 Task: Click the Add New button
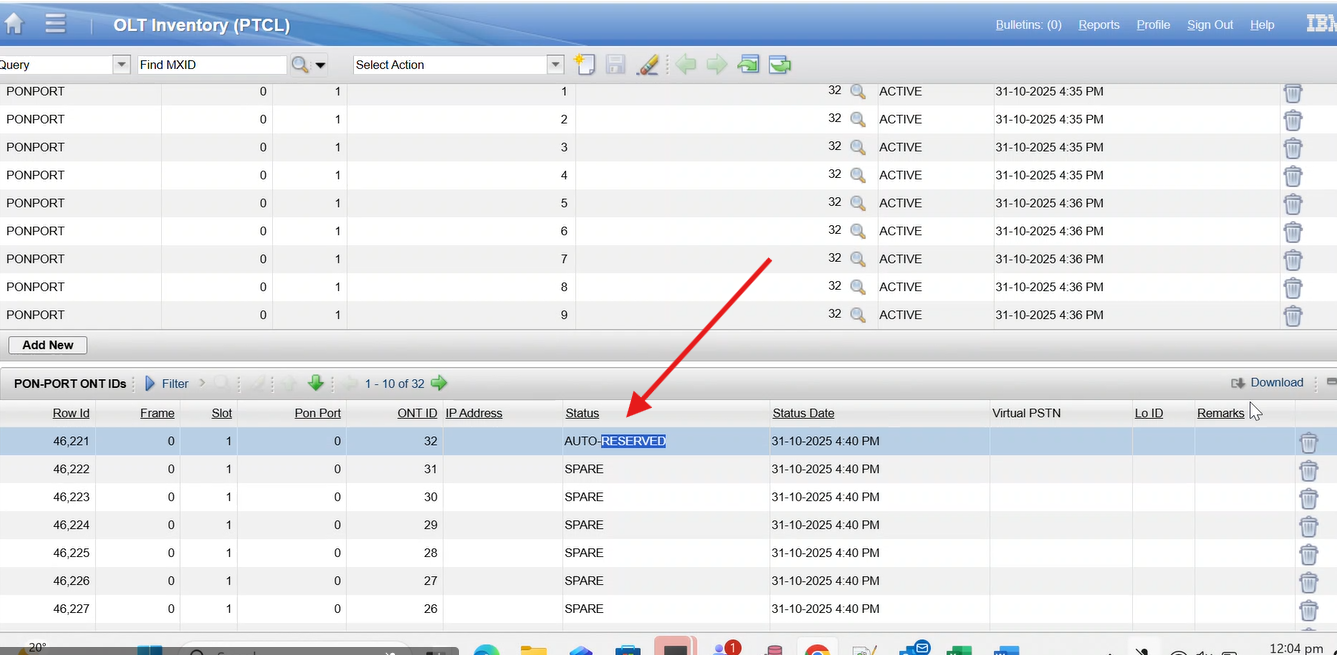(x=48, y=345)
